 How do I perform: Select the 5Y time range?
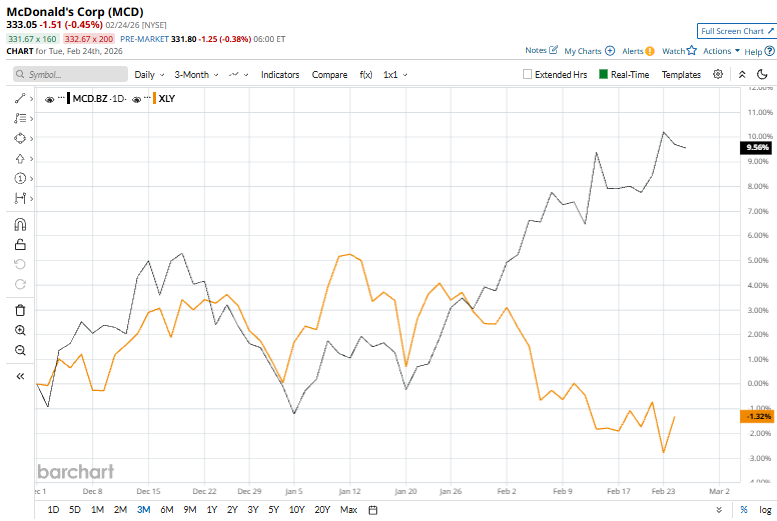tap(274, 510)
